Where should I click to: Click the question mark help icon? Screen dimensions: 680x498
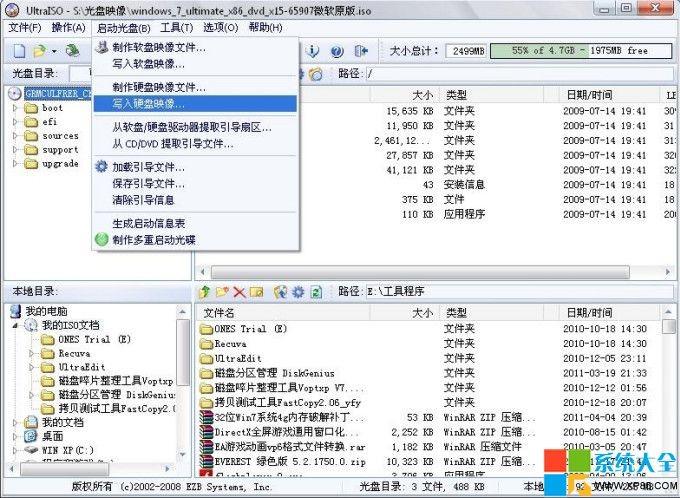337,51
